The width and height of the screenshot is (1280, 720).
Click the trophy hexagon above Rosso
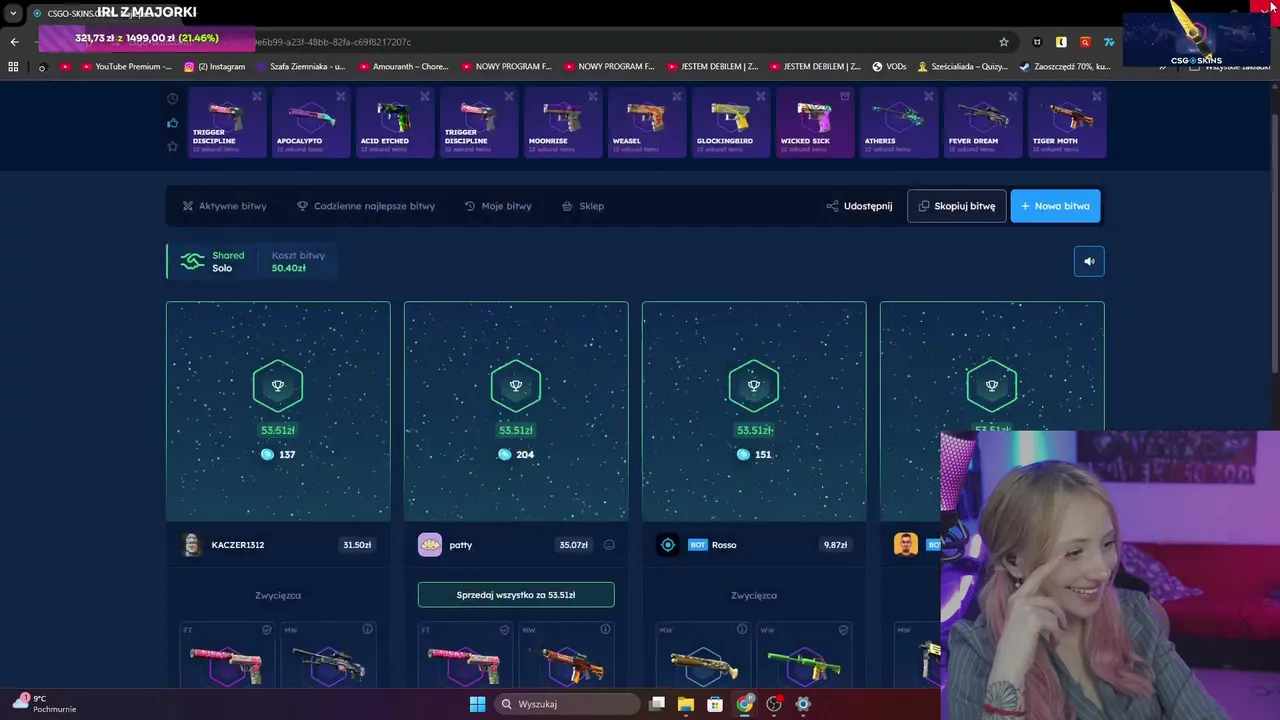pos(754,386)
